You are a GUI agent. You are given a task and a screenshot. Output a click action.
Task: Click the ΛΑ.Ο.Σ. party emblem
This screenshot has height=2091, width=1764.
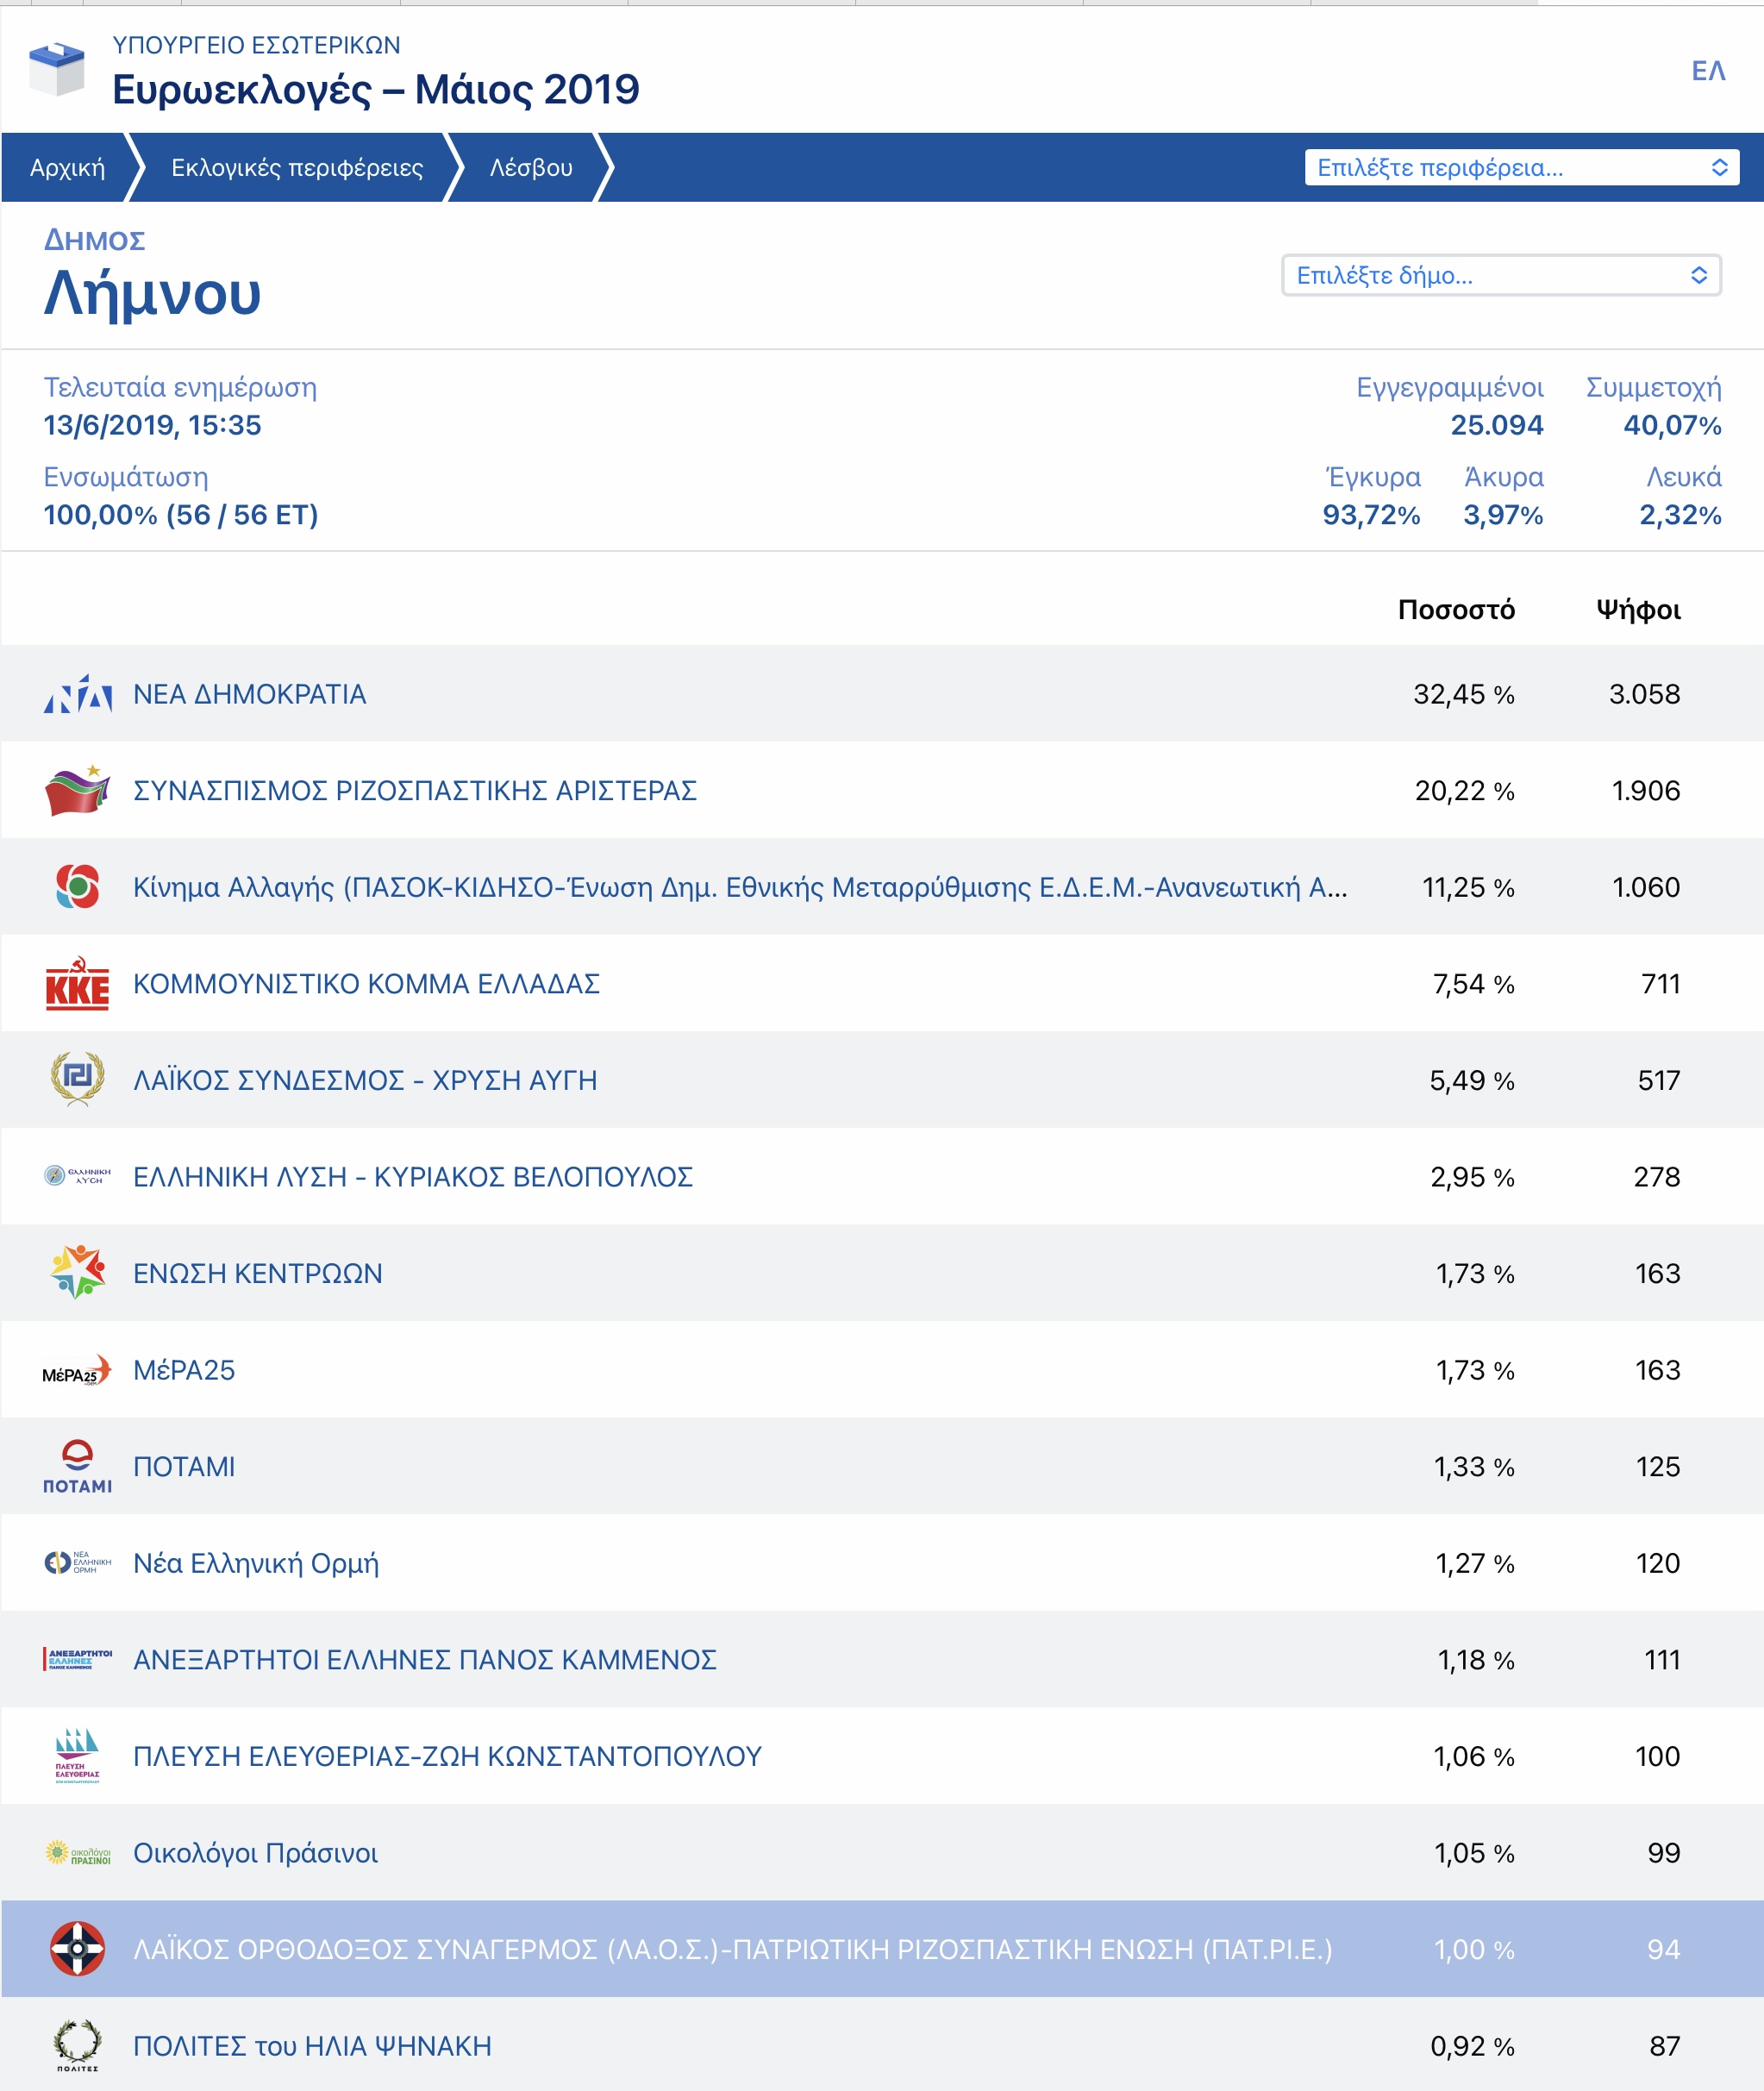pyautogui.click(x=77, y=1949)
